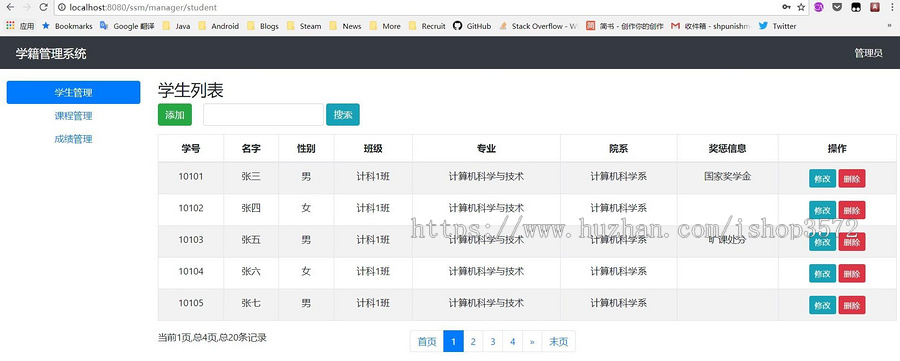Click 修改 for student 10105
This screenshot has height=361, width=900.
point(823,305)
